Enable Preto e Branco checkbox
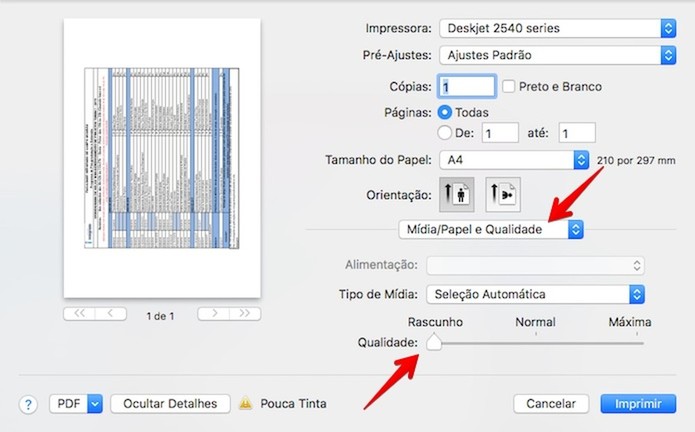 [508, 87]
